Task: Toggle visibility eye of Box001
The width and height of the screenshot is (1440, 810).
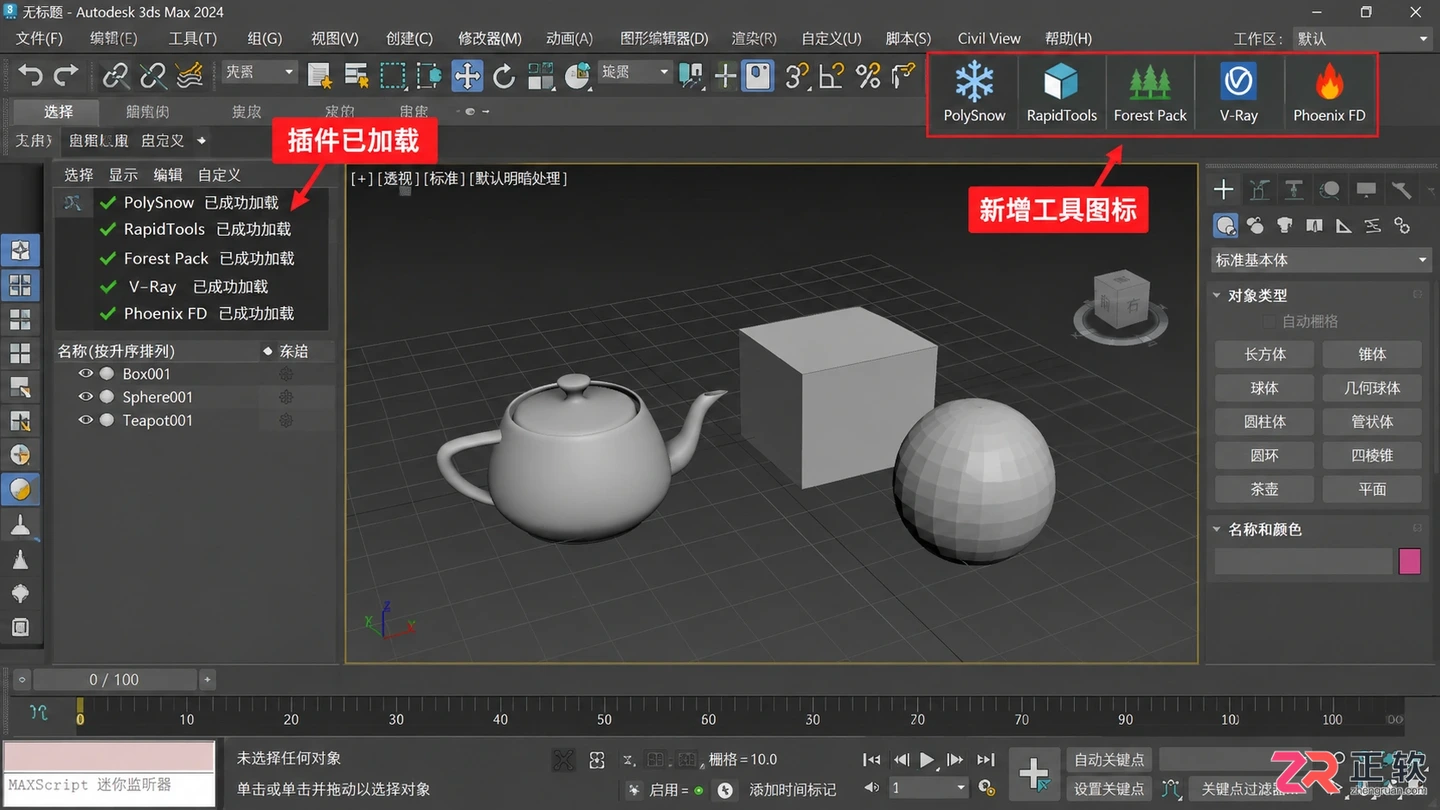Action: [86, 374]
